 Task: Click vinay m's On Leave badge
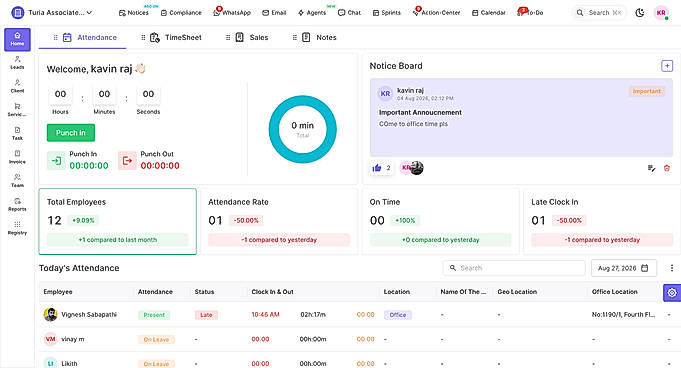[x=156, y=339]
